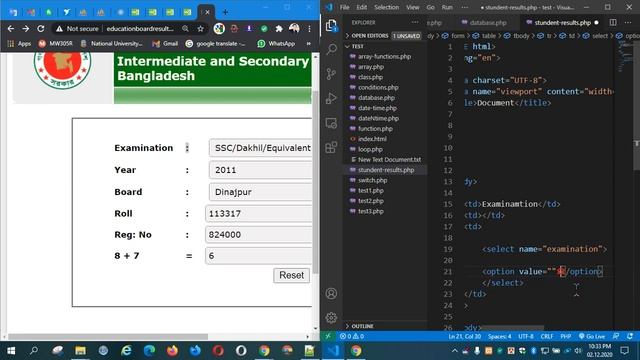The image size is (640, 360).
Task: Open the Chrome extensions puzzle icon
Action: point(279,29)
